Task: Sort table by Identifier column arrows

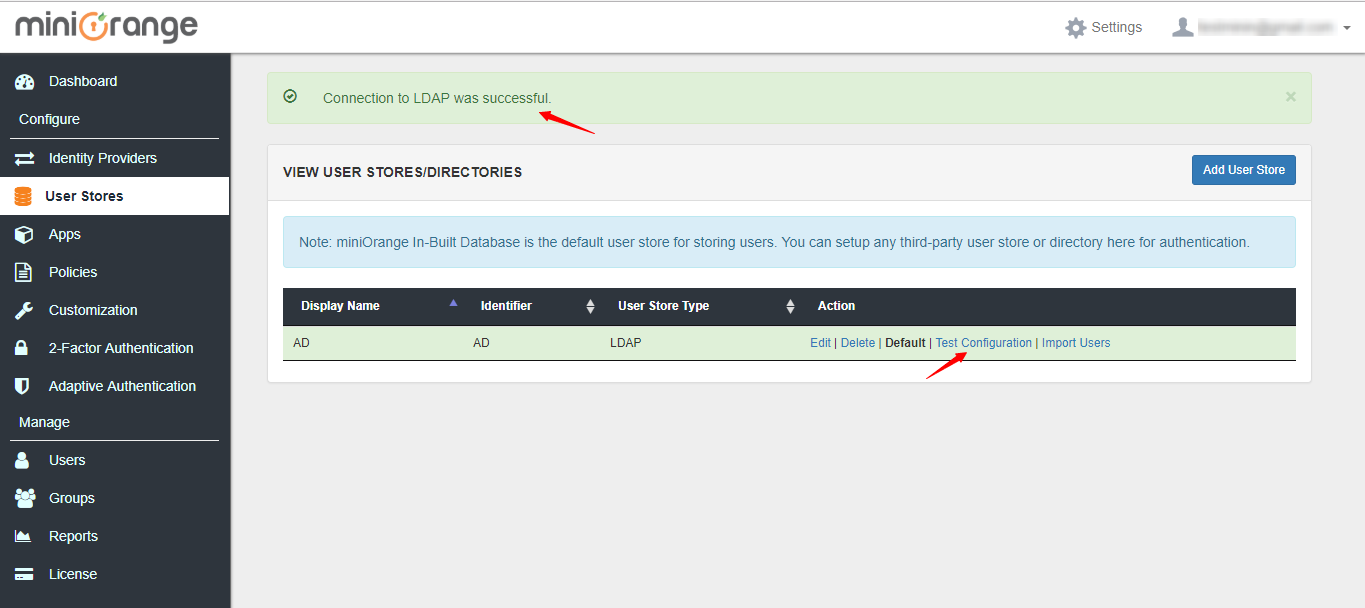Action: pos(590,306)
